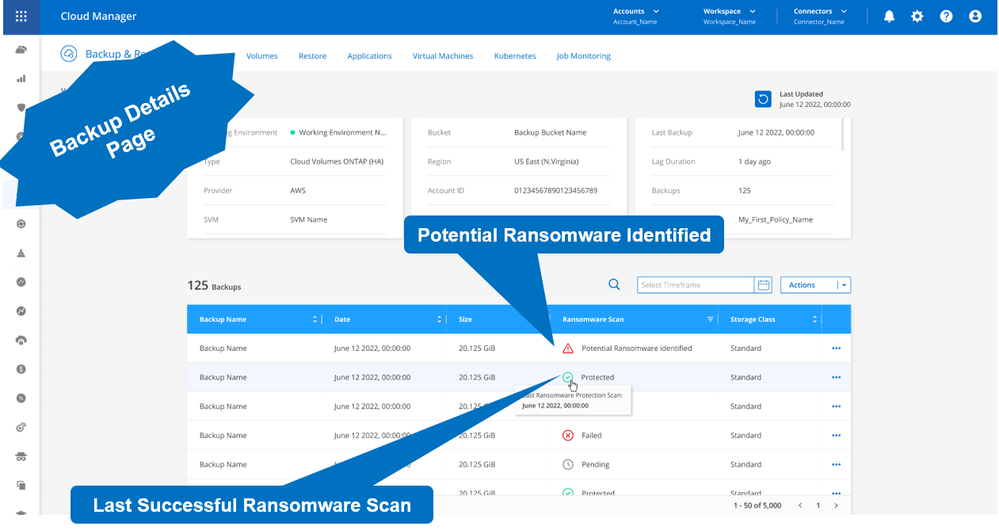
Task: Open the user profile icon
Action: [975, 16]
